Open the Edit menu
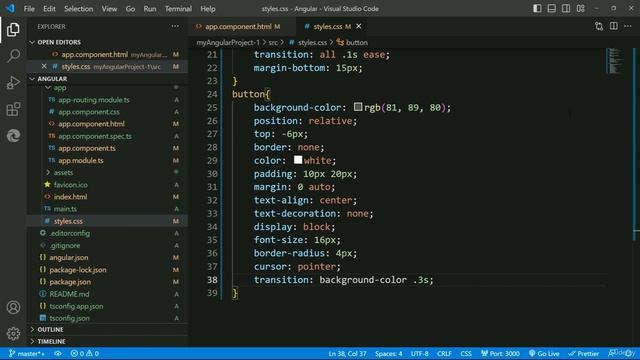The width and height of the screenshot is (640, 360). click(49, 9)
